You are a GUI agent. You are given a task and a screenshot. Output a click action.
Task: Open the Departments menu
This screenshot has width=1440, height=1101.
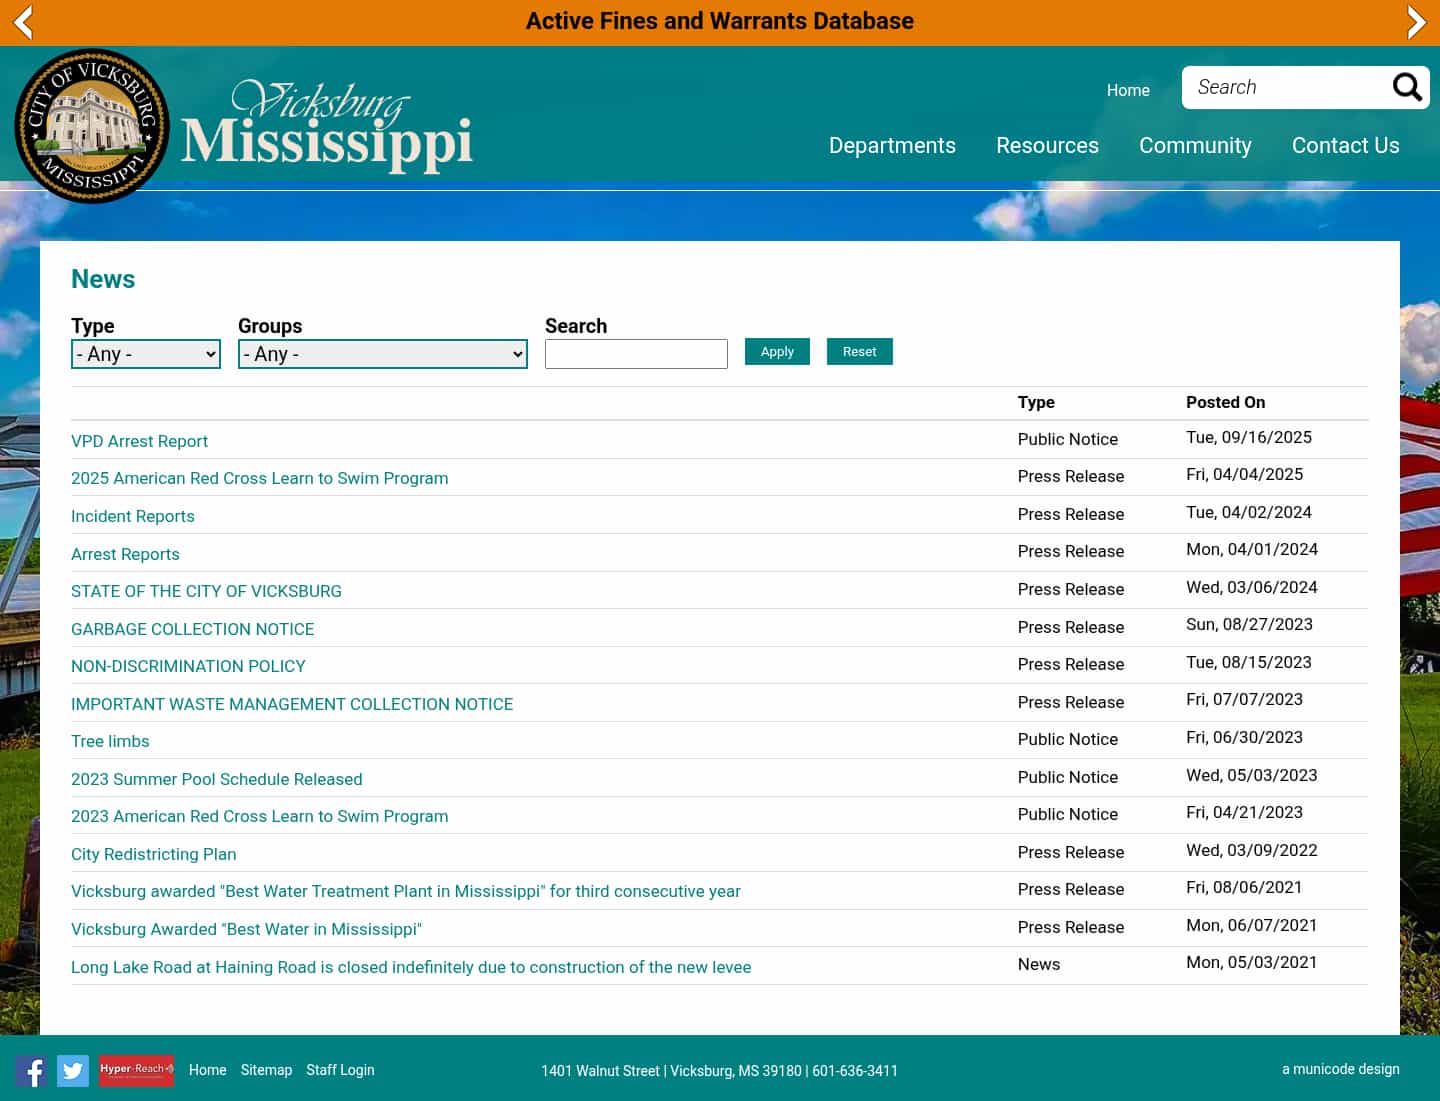click(892, 146)
